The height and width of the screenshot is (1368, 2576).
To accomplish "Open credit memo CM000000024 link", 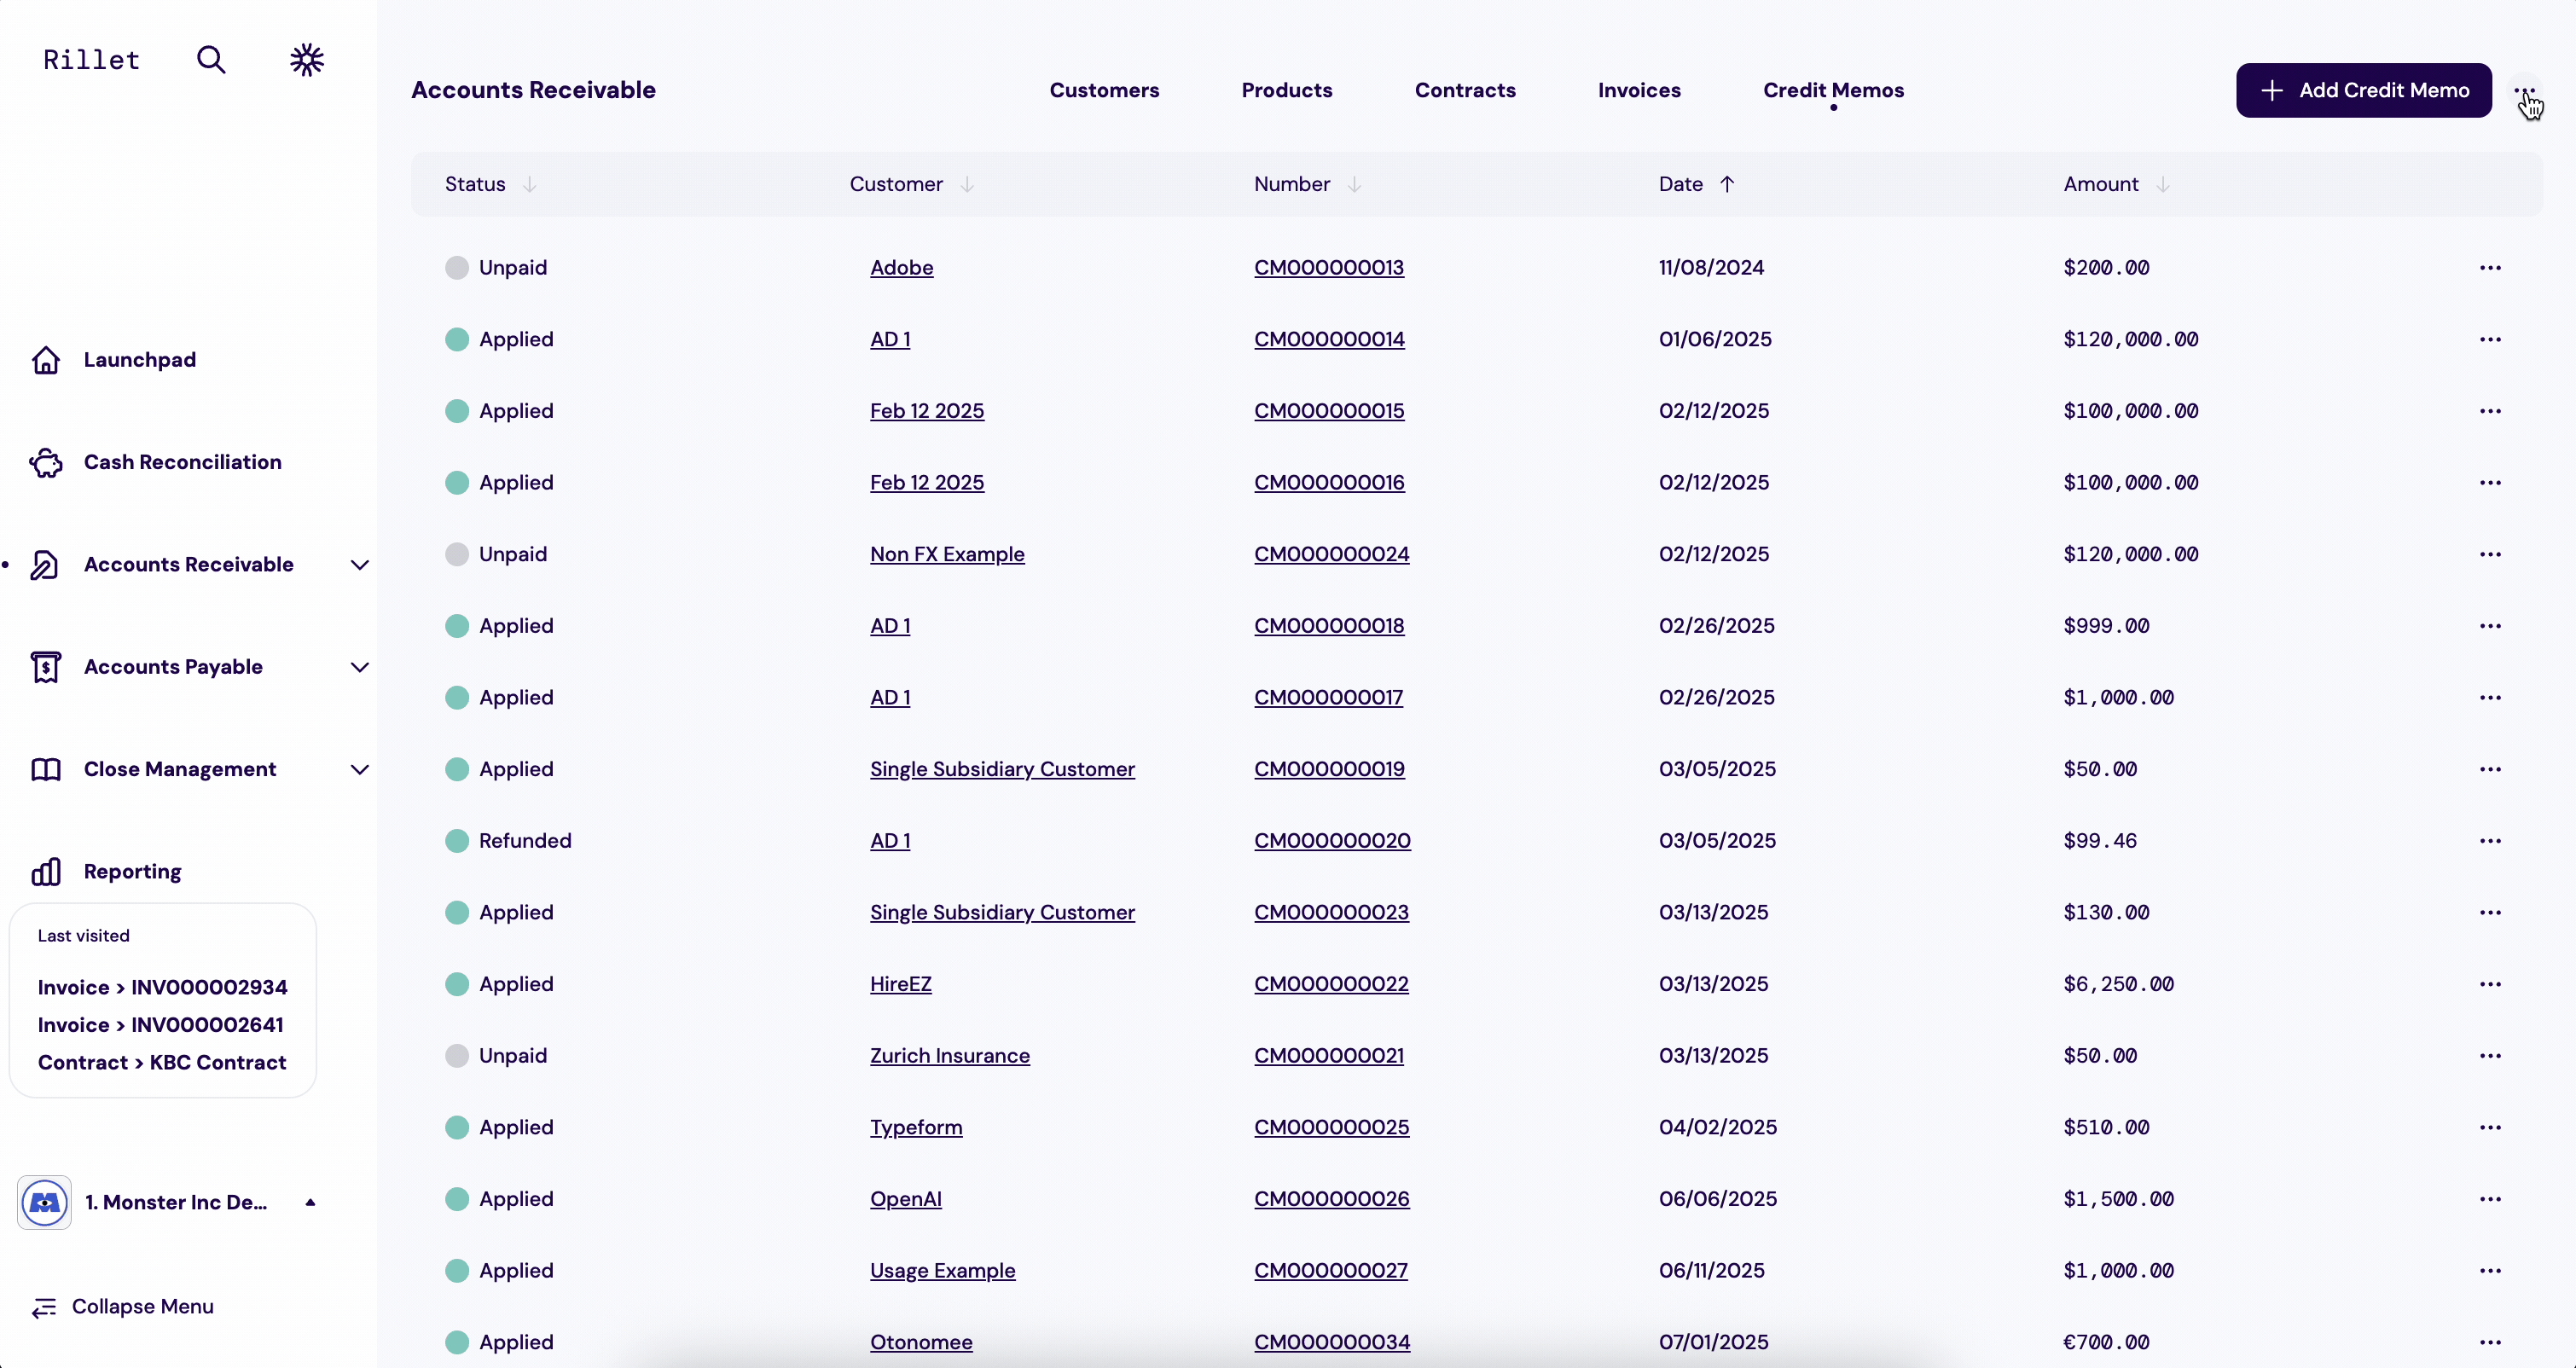I will point(1331,554).
